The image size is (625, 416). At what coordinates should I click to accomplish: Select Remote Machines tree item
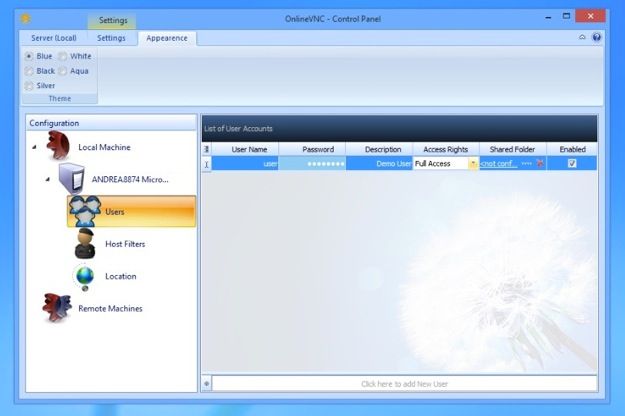click(110, 308)
